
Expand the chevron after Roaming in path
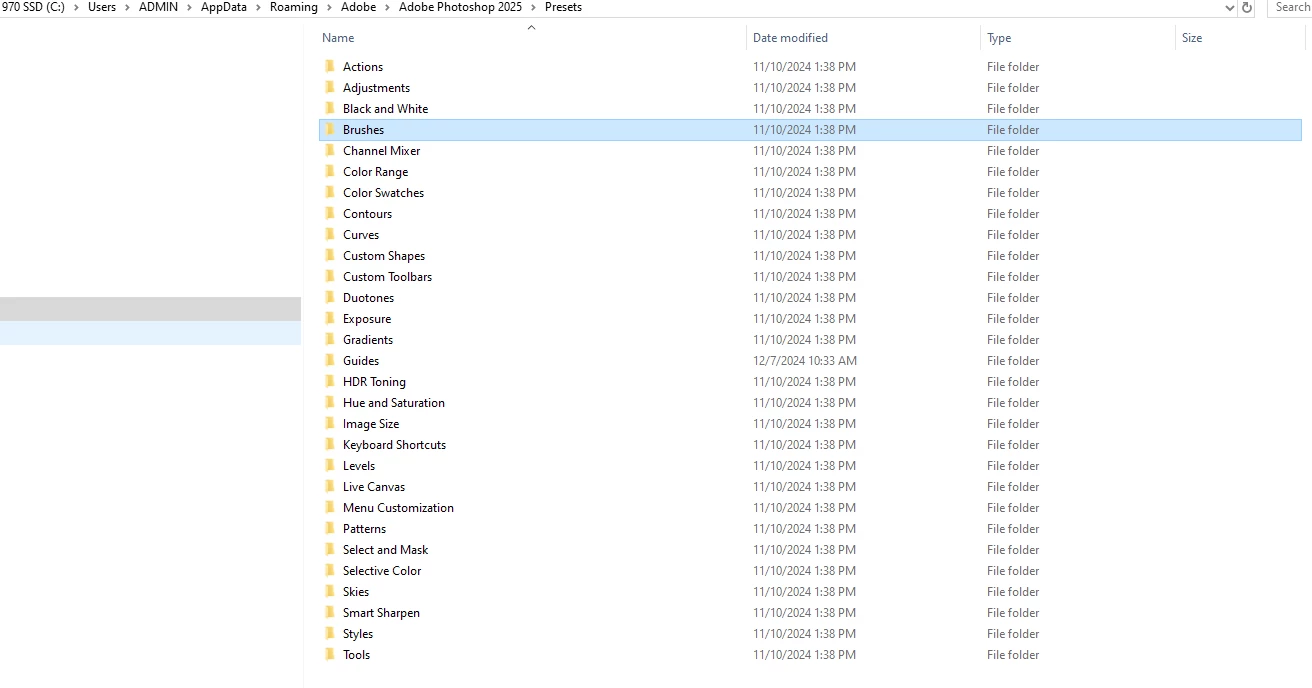(x=330, y=7)
